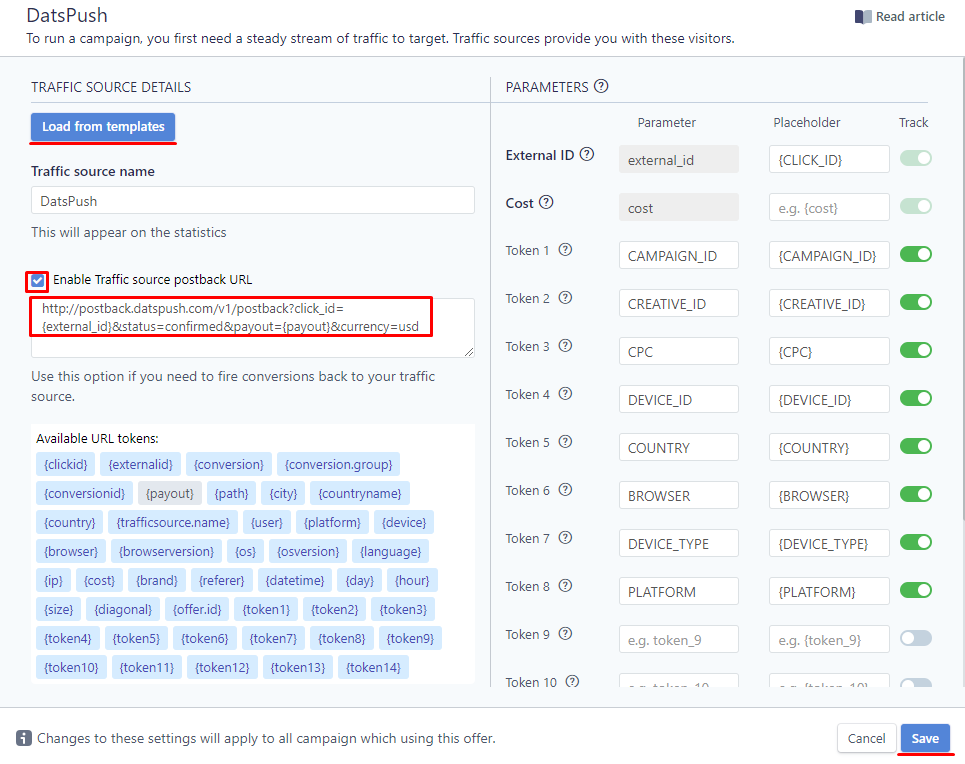Switch off Token 6 BROWSER tracking
965x764 pixels.
click(x=915, y=494)
